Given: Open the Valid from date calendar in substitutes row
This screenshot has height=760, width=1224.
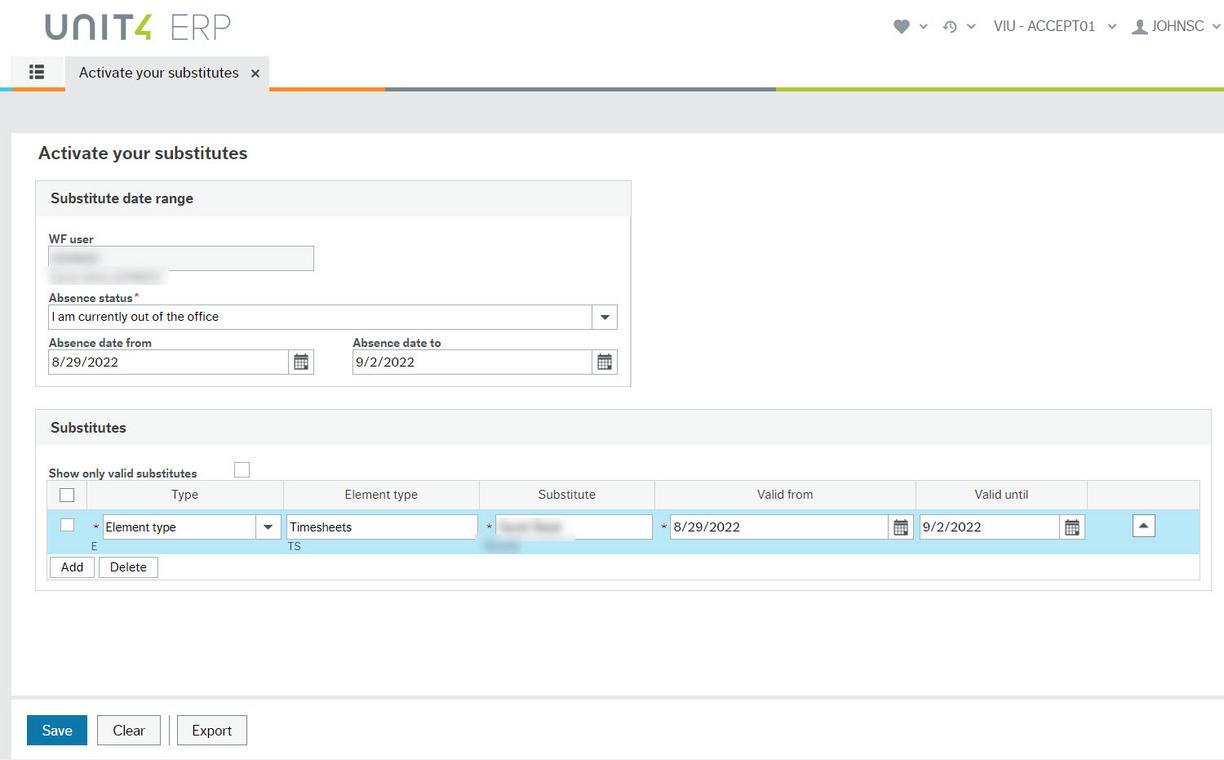Looking at the screenshot, I should (x=901, y=527).
